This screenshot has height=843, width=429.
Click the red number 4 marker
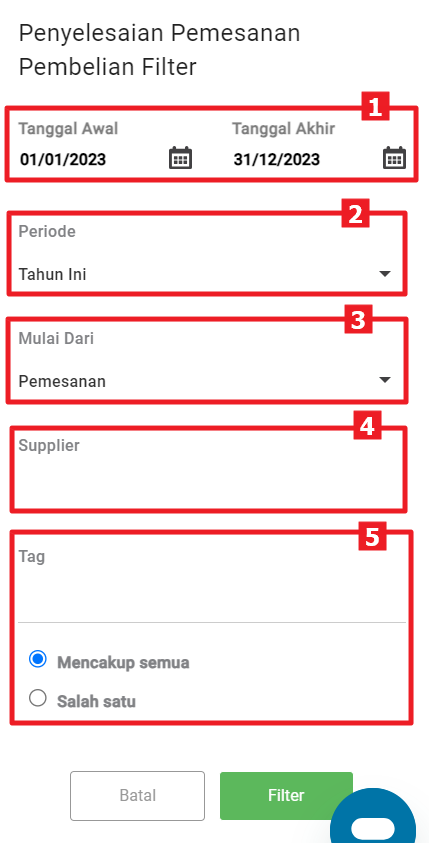367,426
